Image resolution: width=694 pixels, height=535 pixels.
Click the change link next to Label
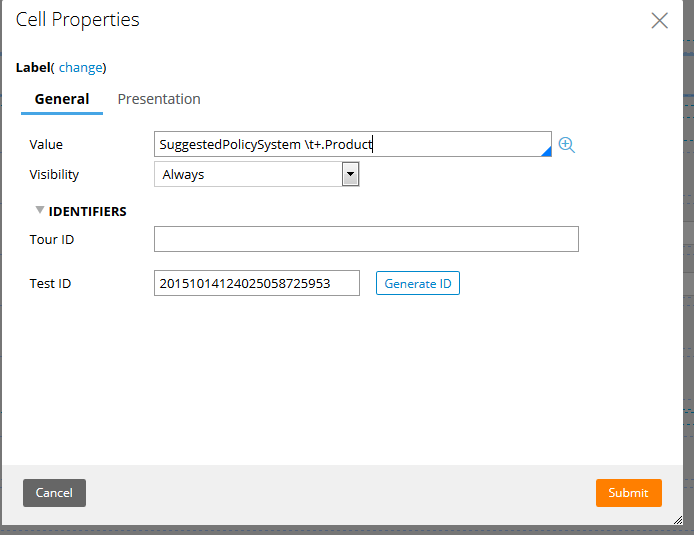point(81,68)
